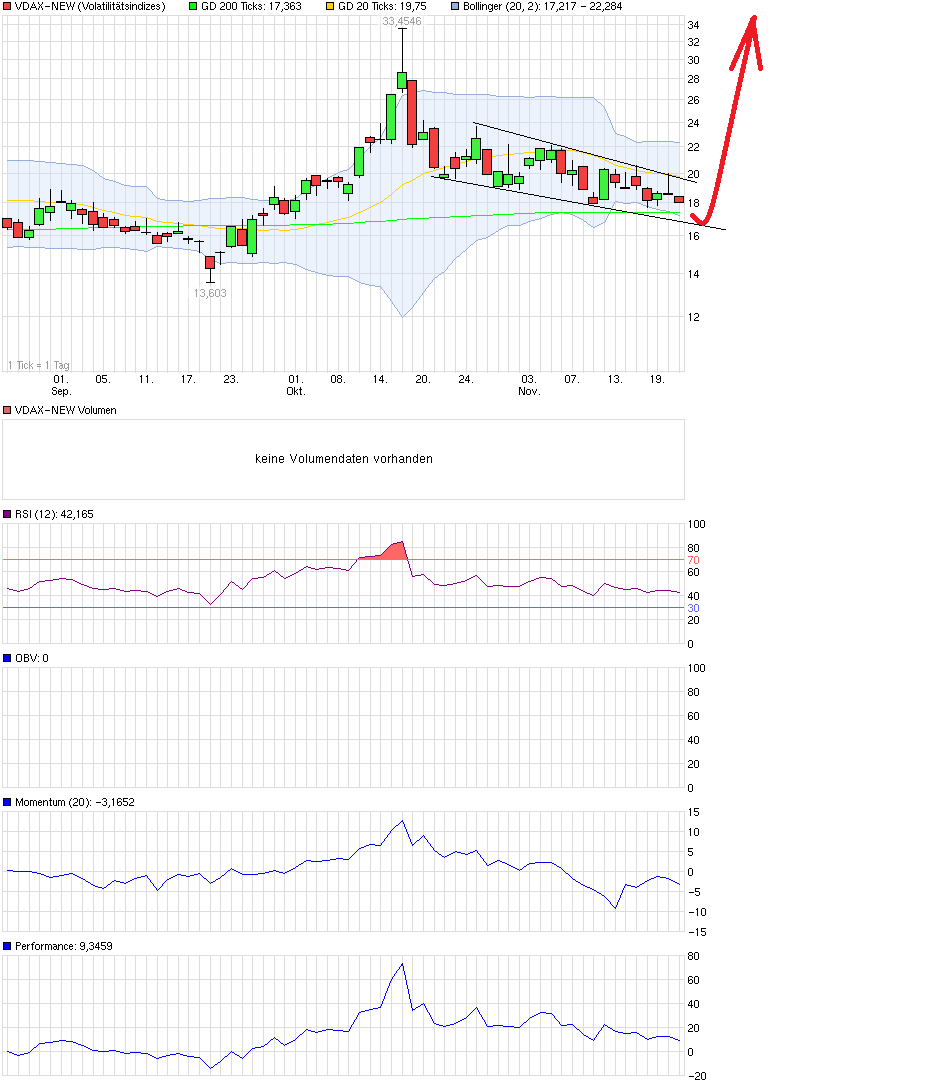The width and height of the screenshot is (925, 1084).
Task: Click the tall red candle after the peak
Action: click(x=412, y=113)
